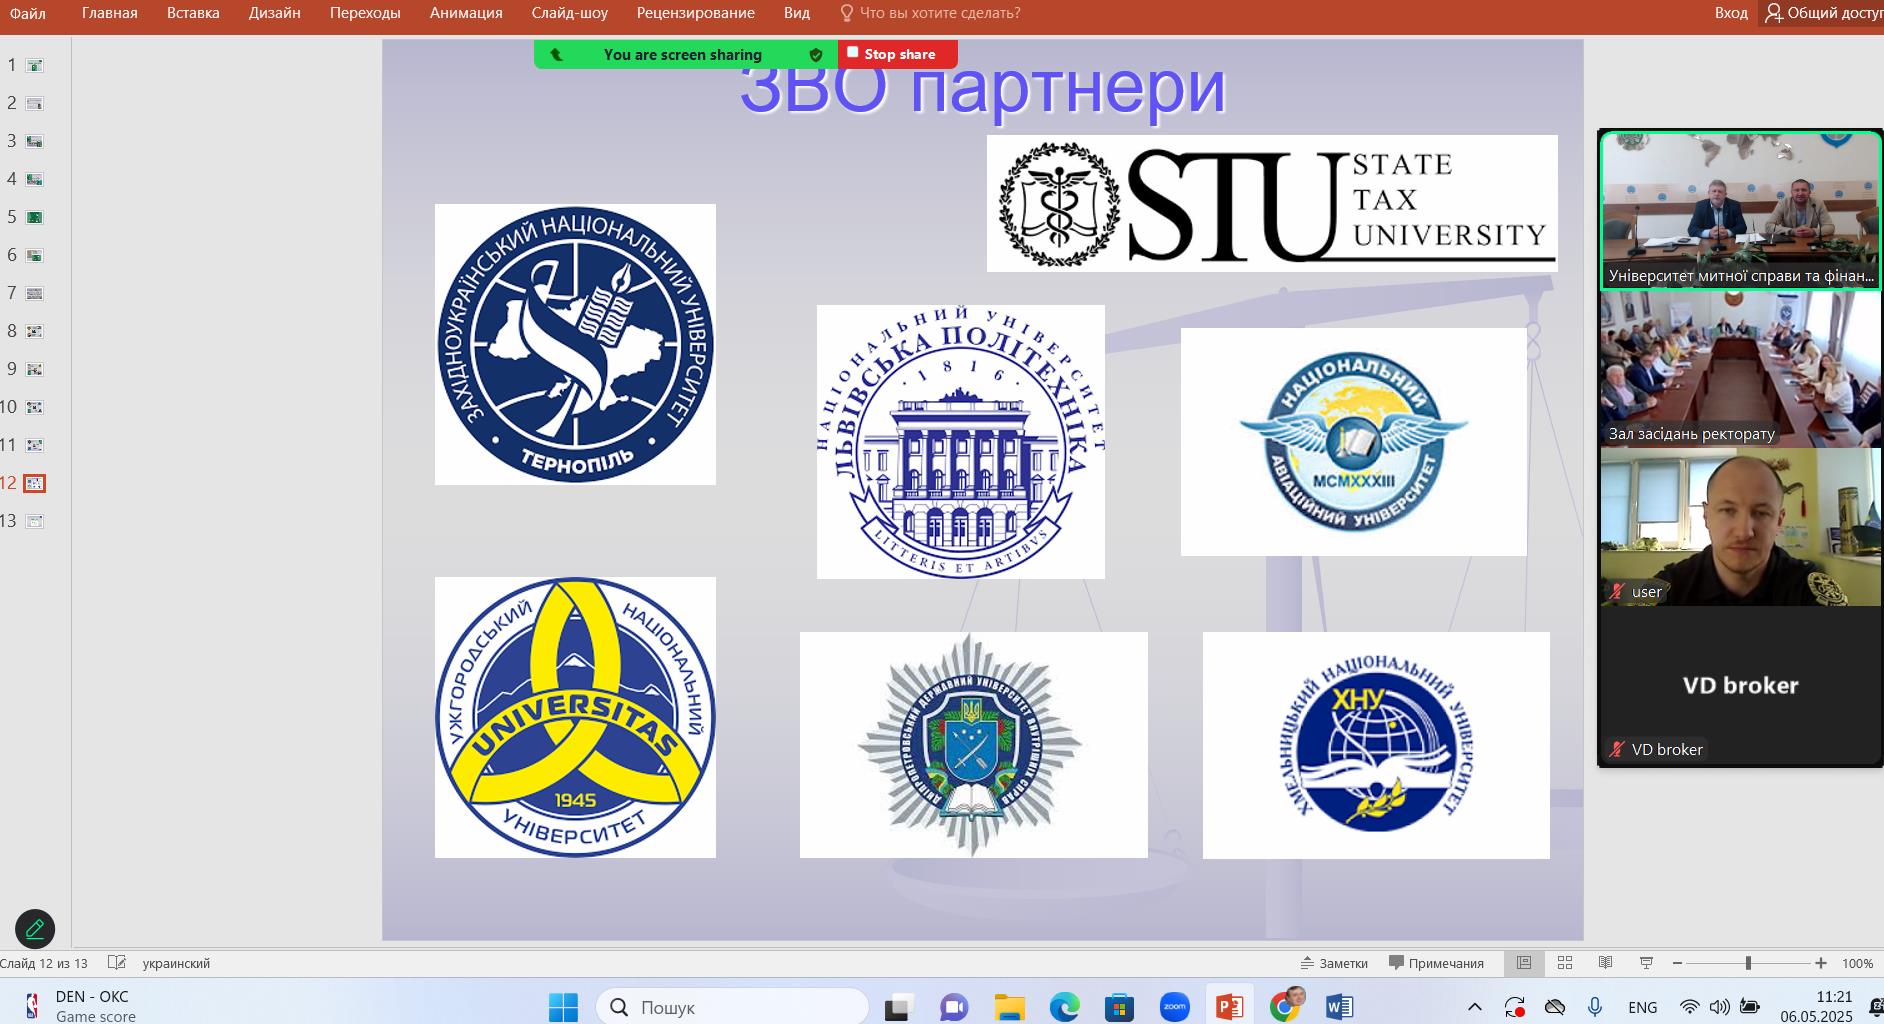Open the Вставка ribbon tab
This screenshot has width=1884, height=1024.
193,13
